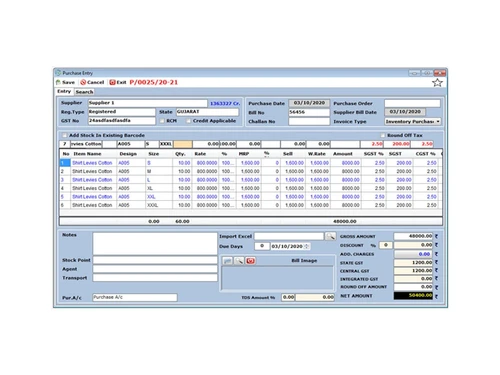Click rupee icon beside Net Amount
The image size is (500, 375).
(x=436, y=296)
